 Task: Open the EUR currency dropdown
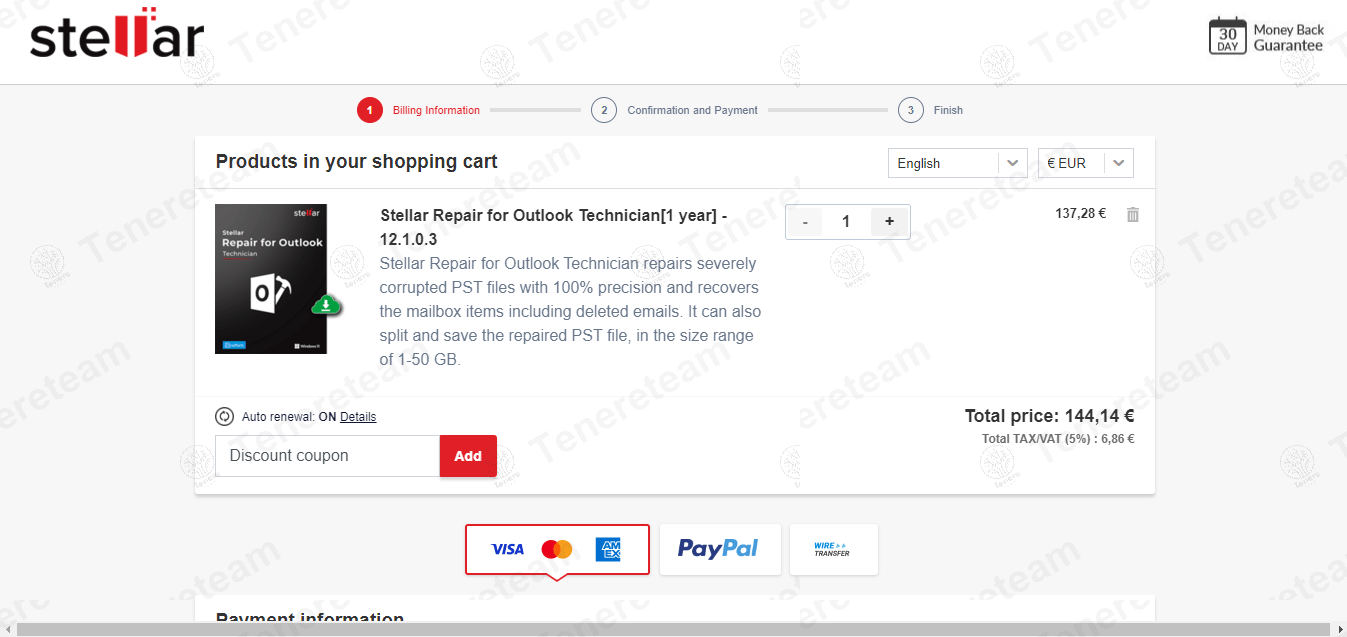click(1085, 163)
